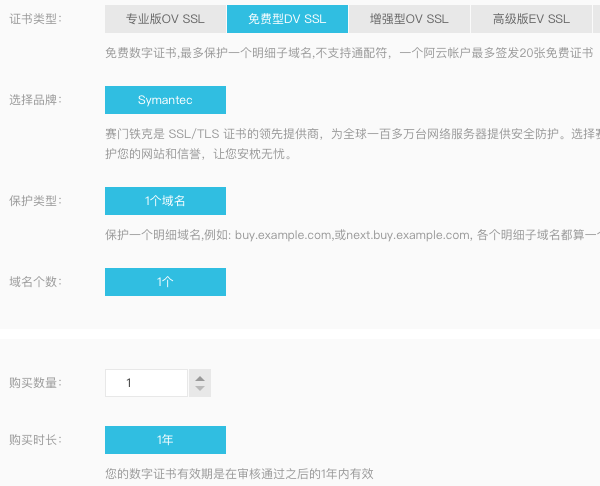
Task: Select the 1个 domain count option
Action: 165,282
